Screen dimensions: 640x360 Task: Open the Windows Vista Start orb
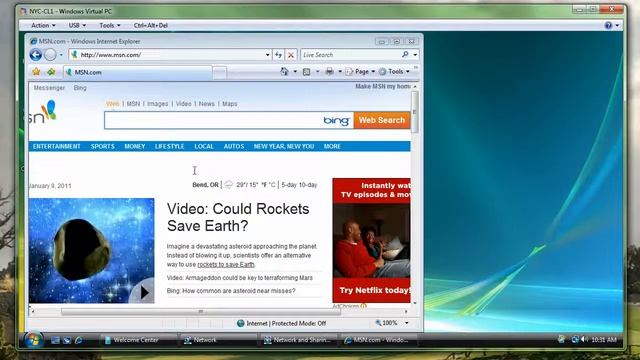click(33, 340)
